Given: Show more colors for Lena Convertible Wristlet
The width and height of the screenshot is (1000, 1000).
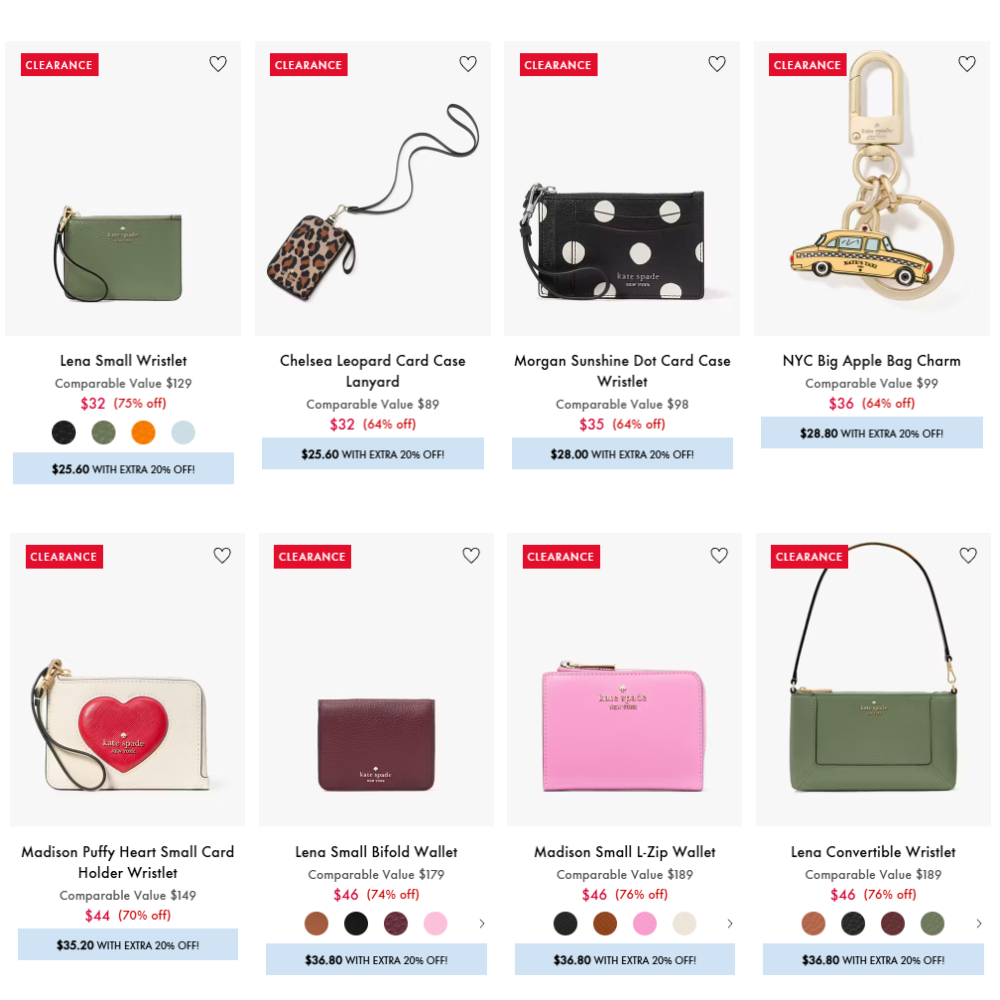Looking at the screenshot, I should [x=978, y=923].
